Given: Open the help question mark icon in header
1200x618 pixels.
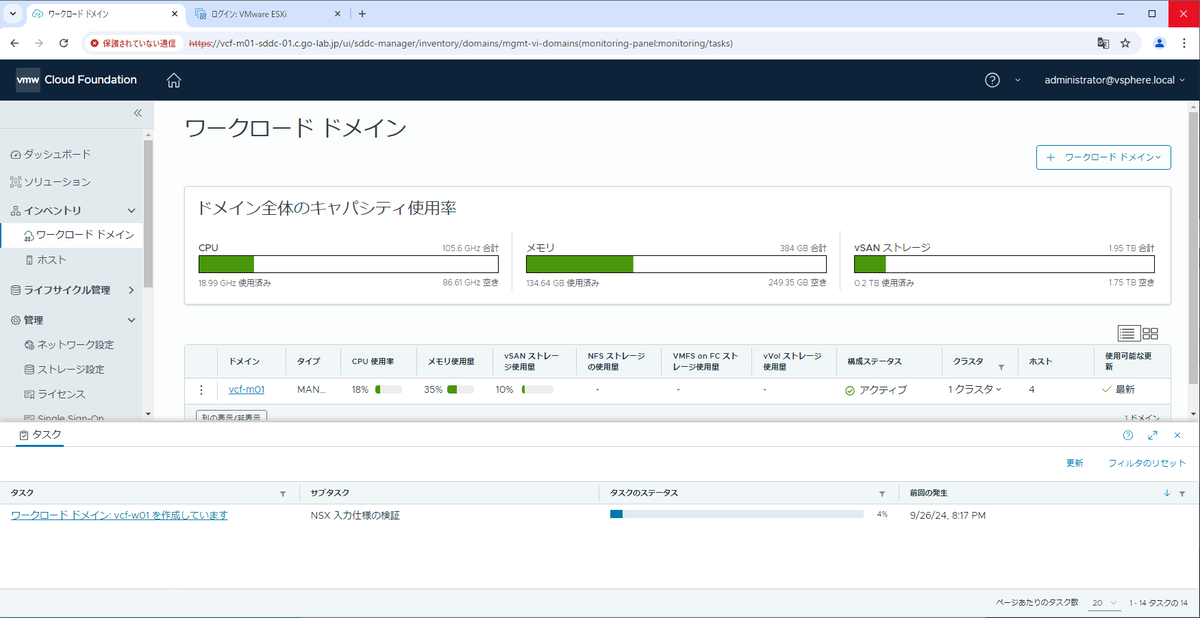Looking at the screenshot, I should 992,80.
